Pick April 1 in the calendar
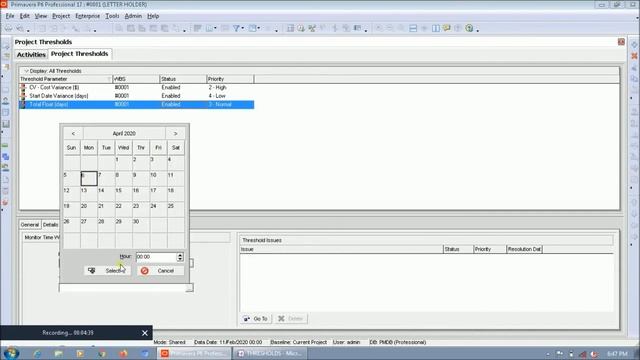This screenshot has height=360, width=640. [123, 163]
